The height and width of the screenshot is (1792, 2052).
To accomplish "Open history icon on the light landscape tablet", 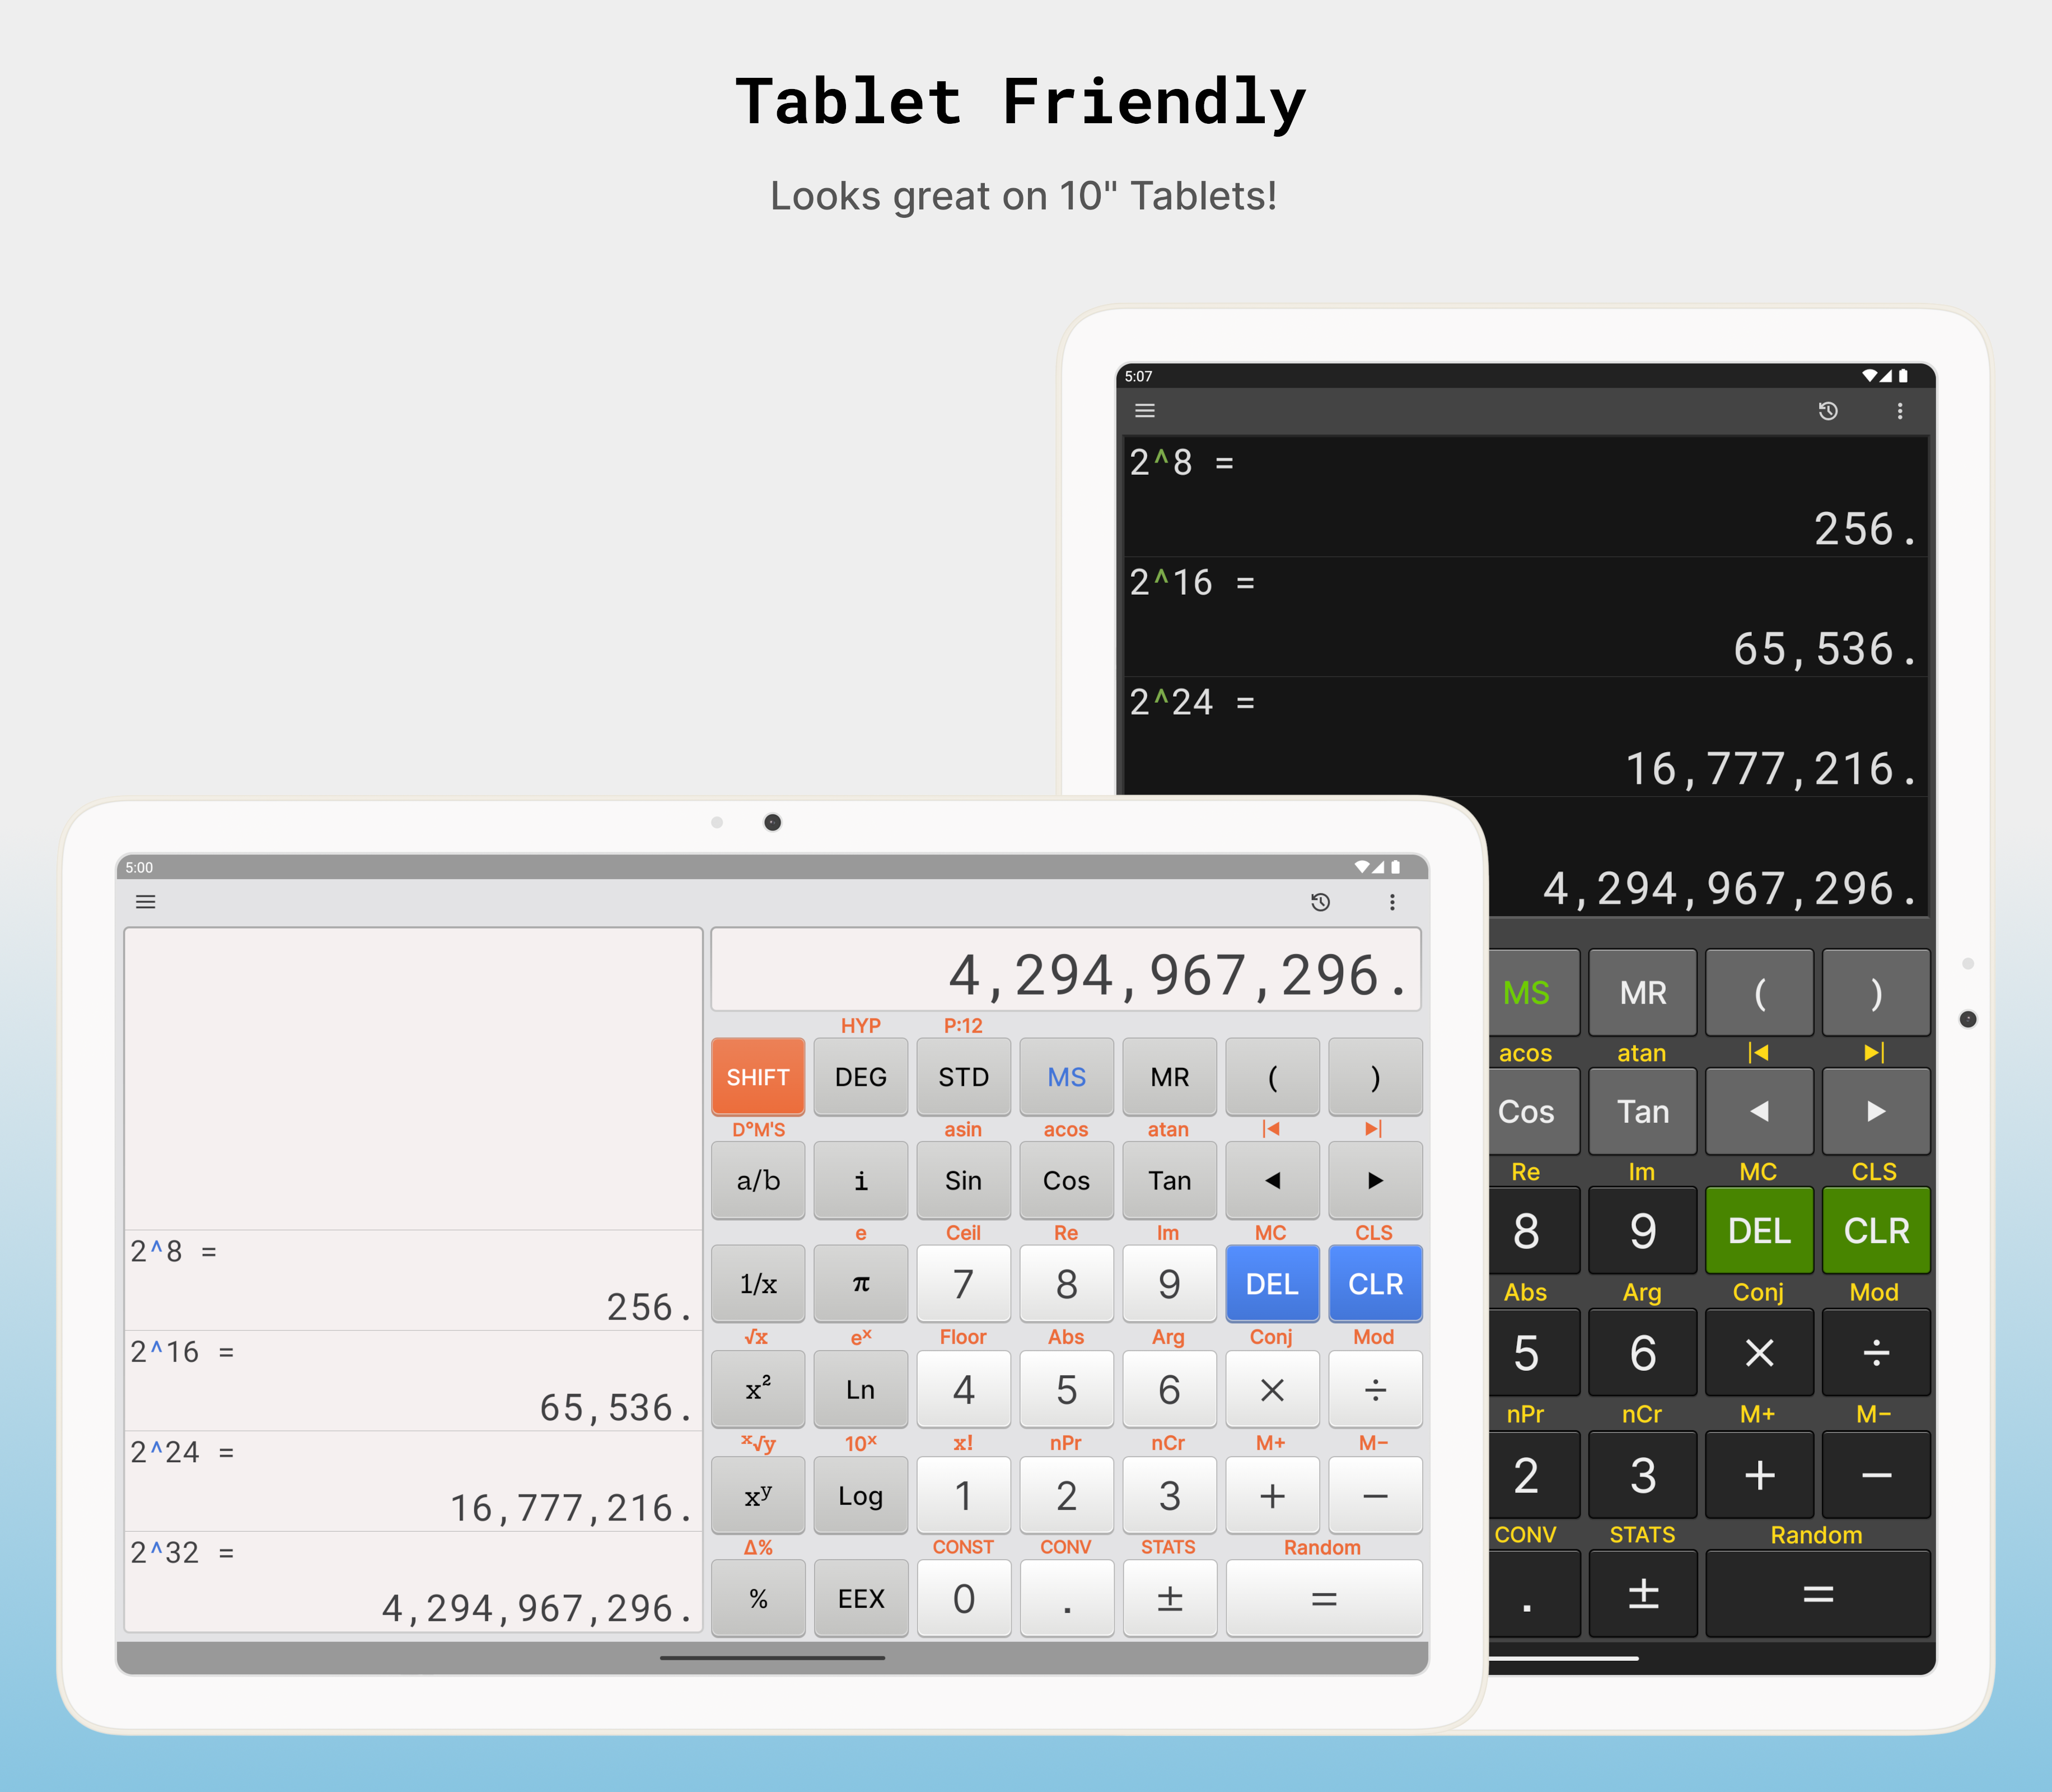I will click(x=1320, y=902).
